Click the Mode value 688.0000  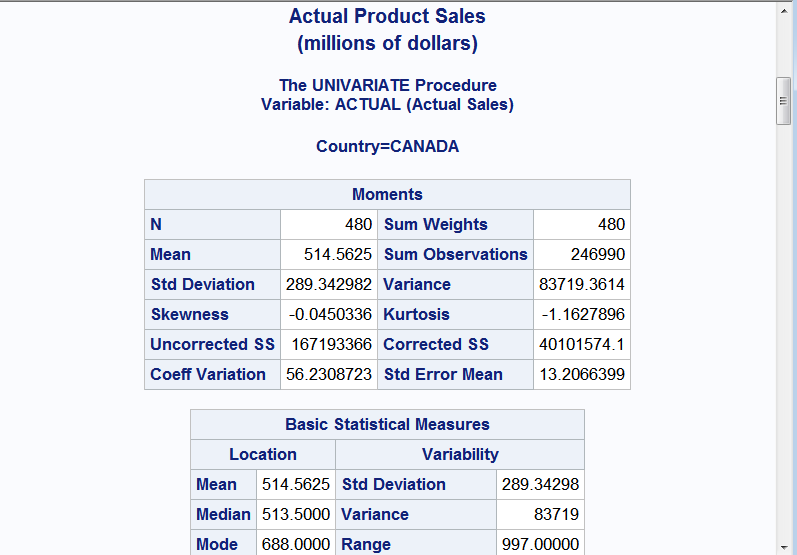296,544
